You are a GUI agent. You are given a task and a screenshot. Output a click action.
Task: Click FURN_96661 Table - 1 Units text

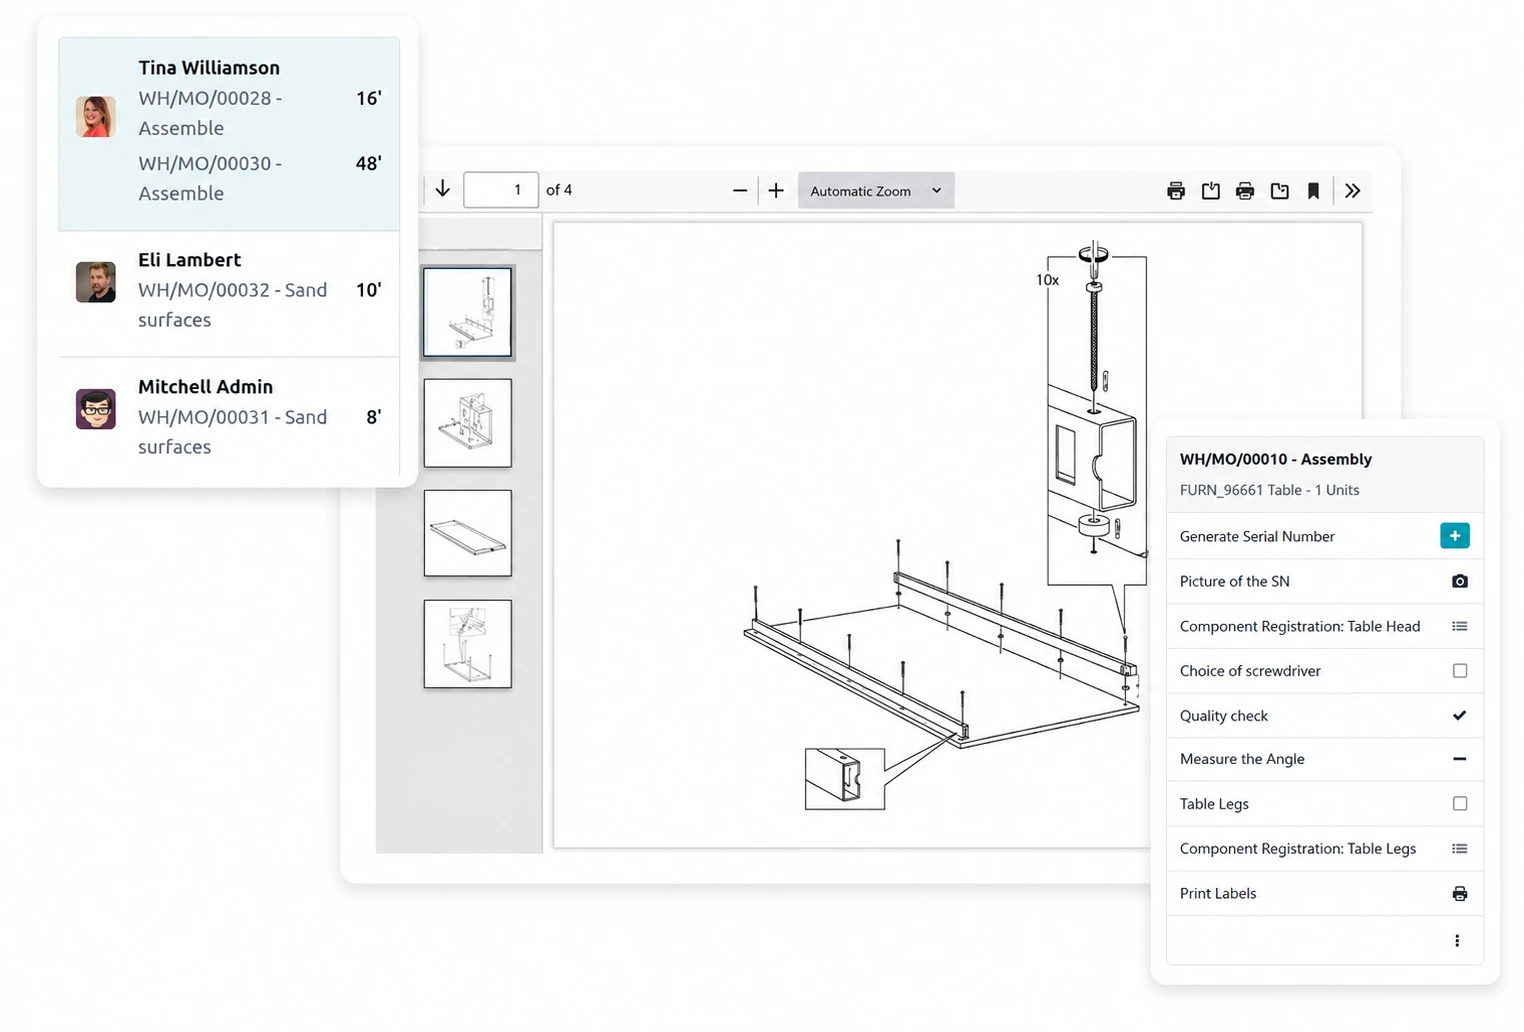tap(1269, 490)
